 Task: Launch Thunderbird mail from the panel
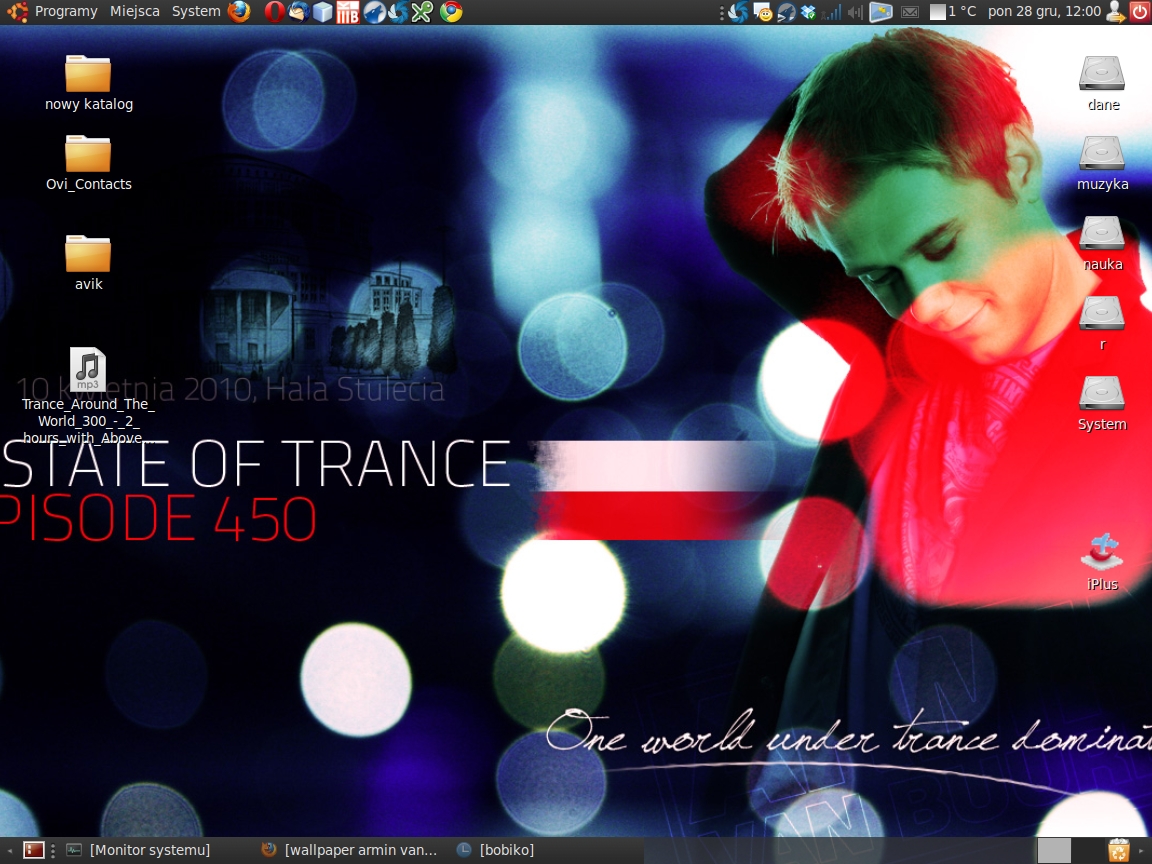point(298,12)
